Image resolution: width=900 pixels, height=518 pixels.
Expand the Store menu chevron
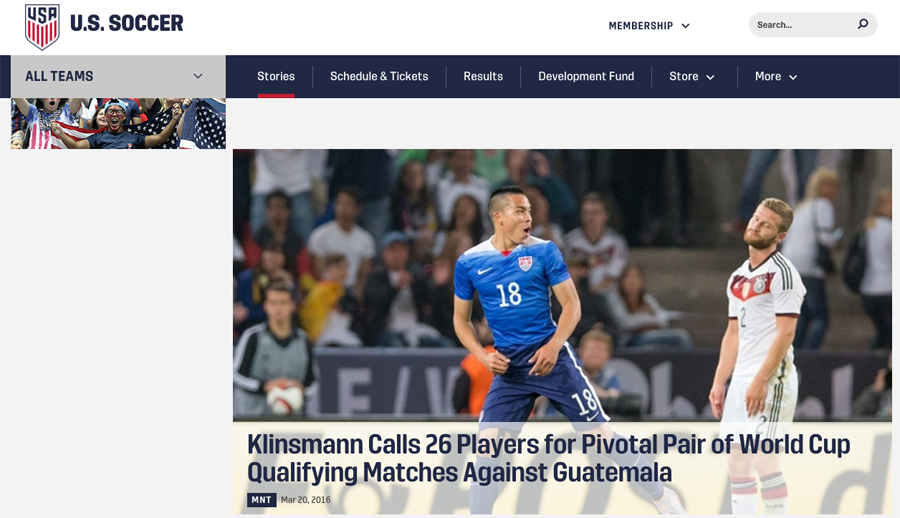pyautogui.click(x=710, y=77)
